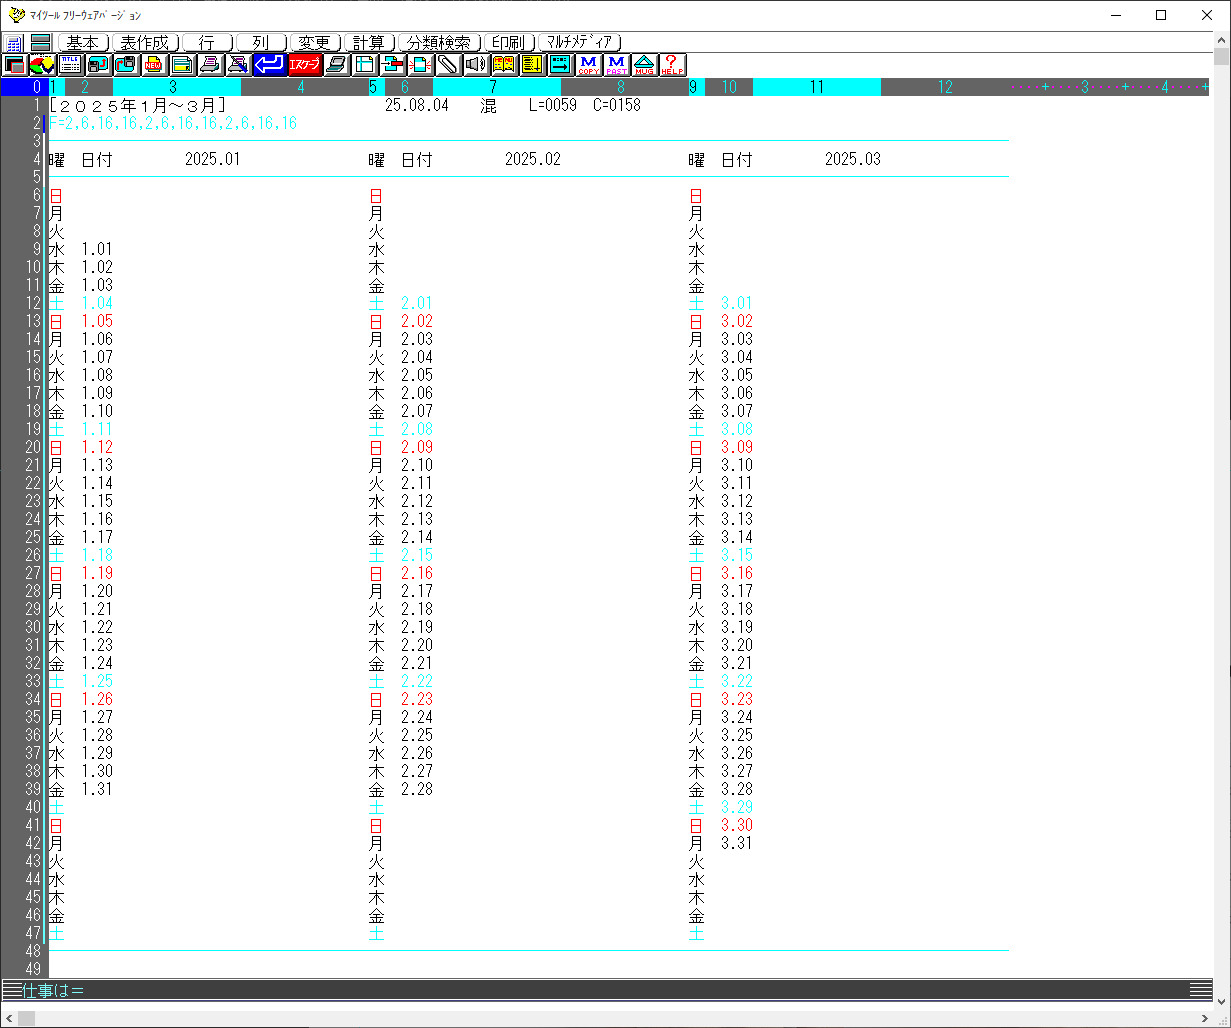Image resolution: width=1231 pixels, height=1028 pixels.
Task: Open the HELP question mark icon
Action: [x=672, y=65]
